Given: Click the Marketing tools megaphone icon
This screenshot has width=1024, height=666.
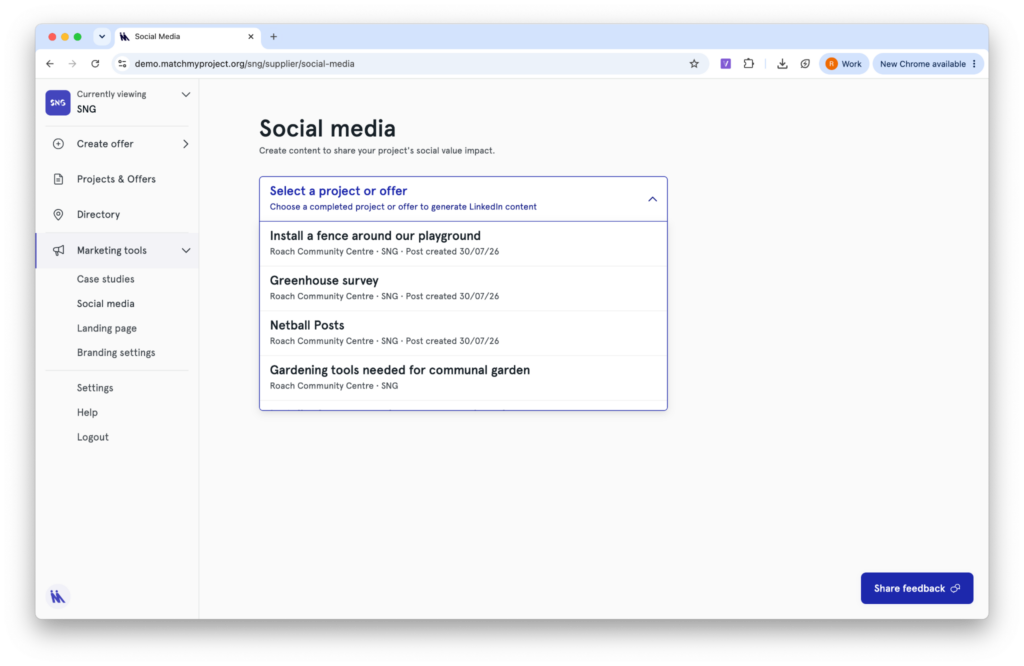Looking at the screenshot, I should 58,250.
